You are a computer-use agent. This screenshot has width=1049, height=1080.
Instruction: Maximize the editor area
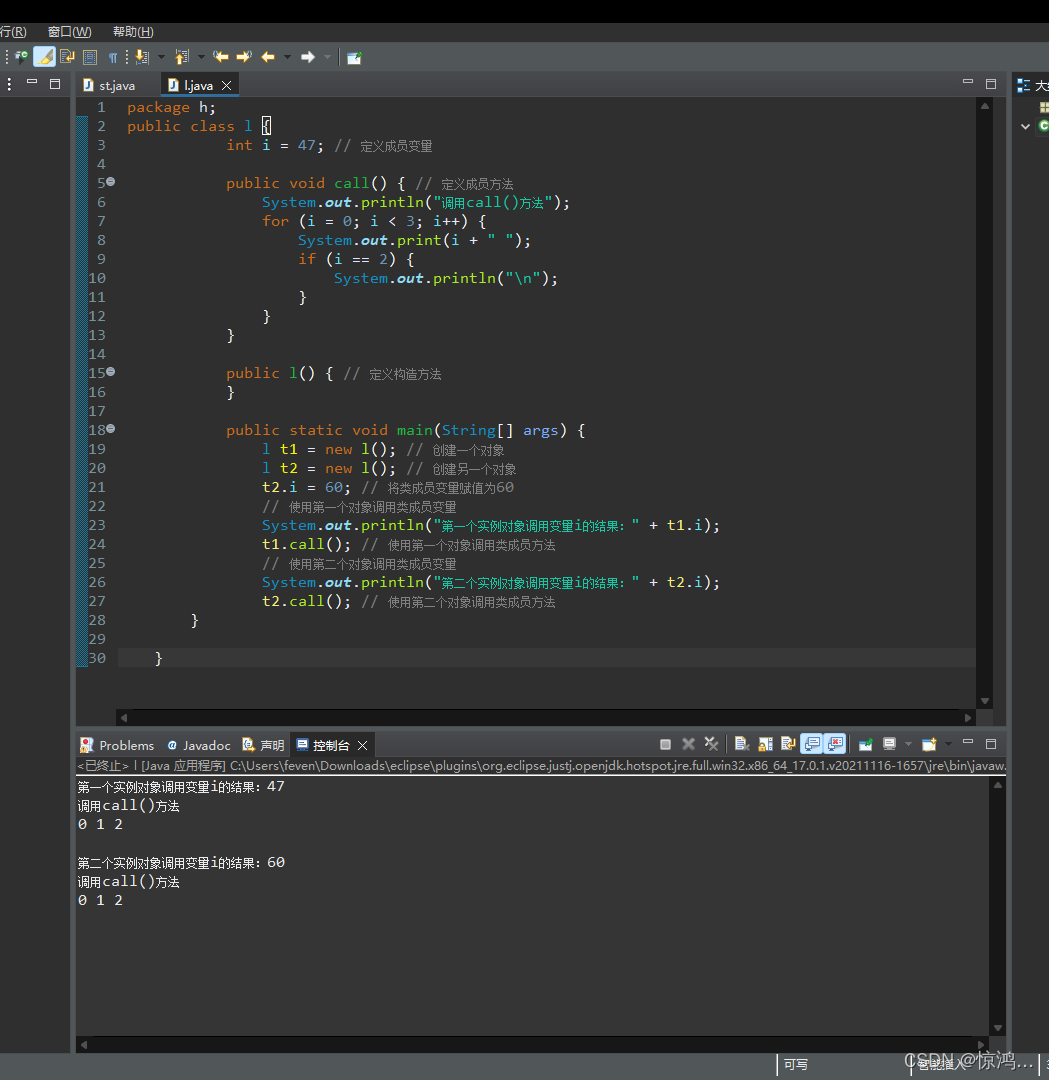tap(991, 83)
